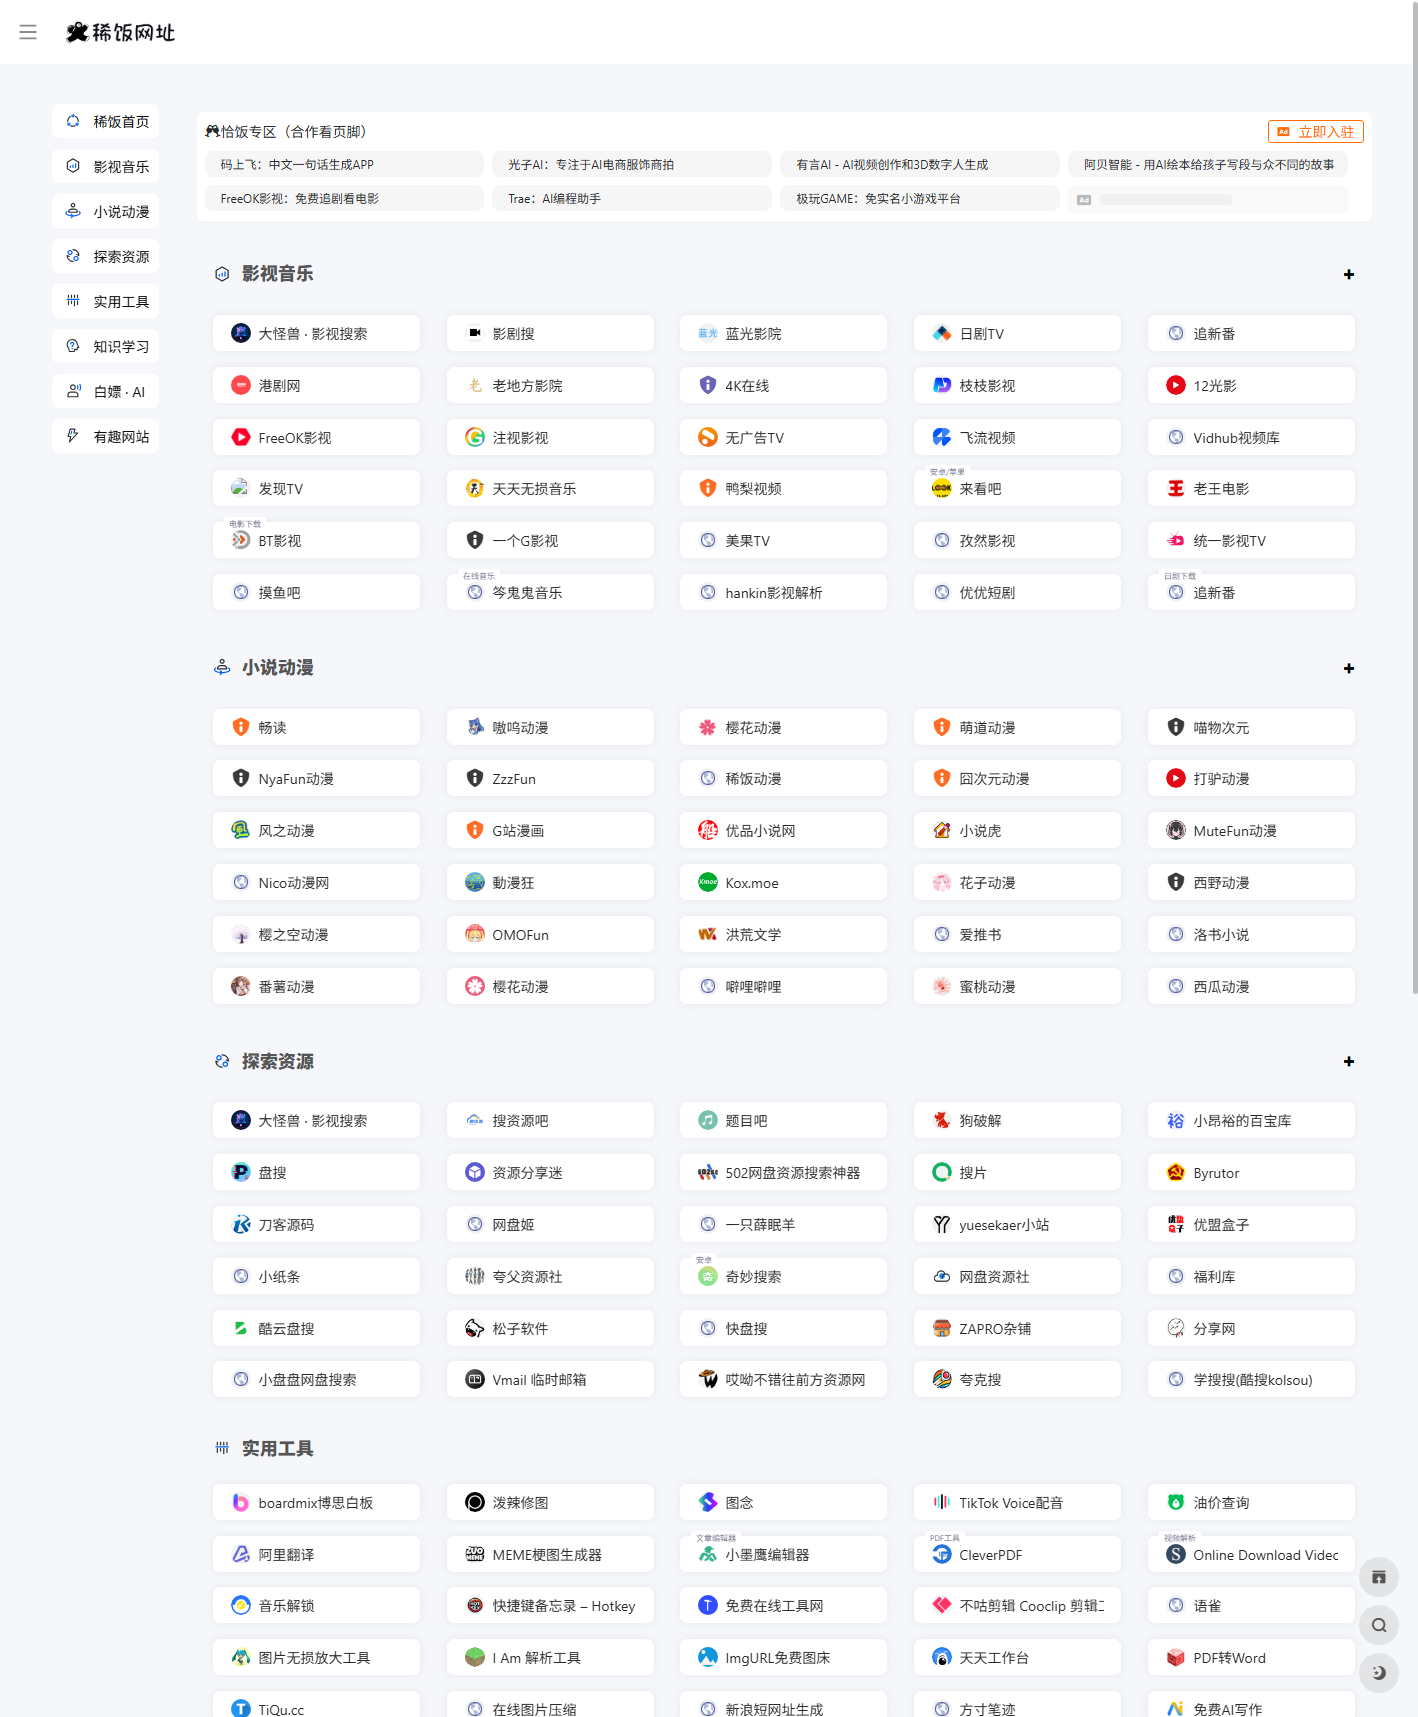The width and height of the screenshot is (1418, 1717).
Task: Open the hankin影视解析 link
Action: (783, 592)
